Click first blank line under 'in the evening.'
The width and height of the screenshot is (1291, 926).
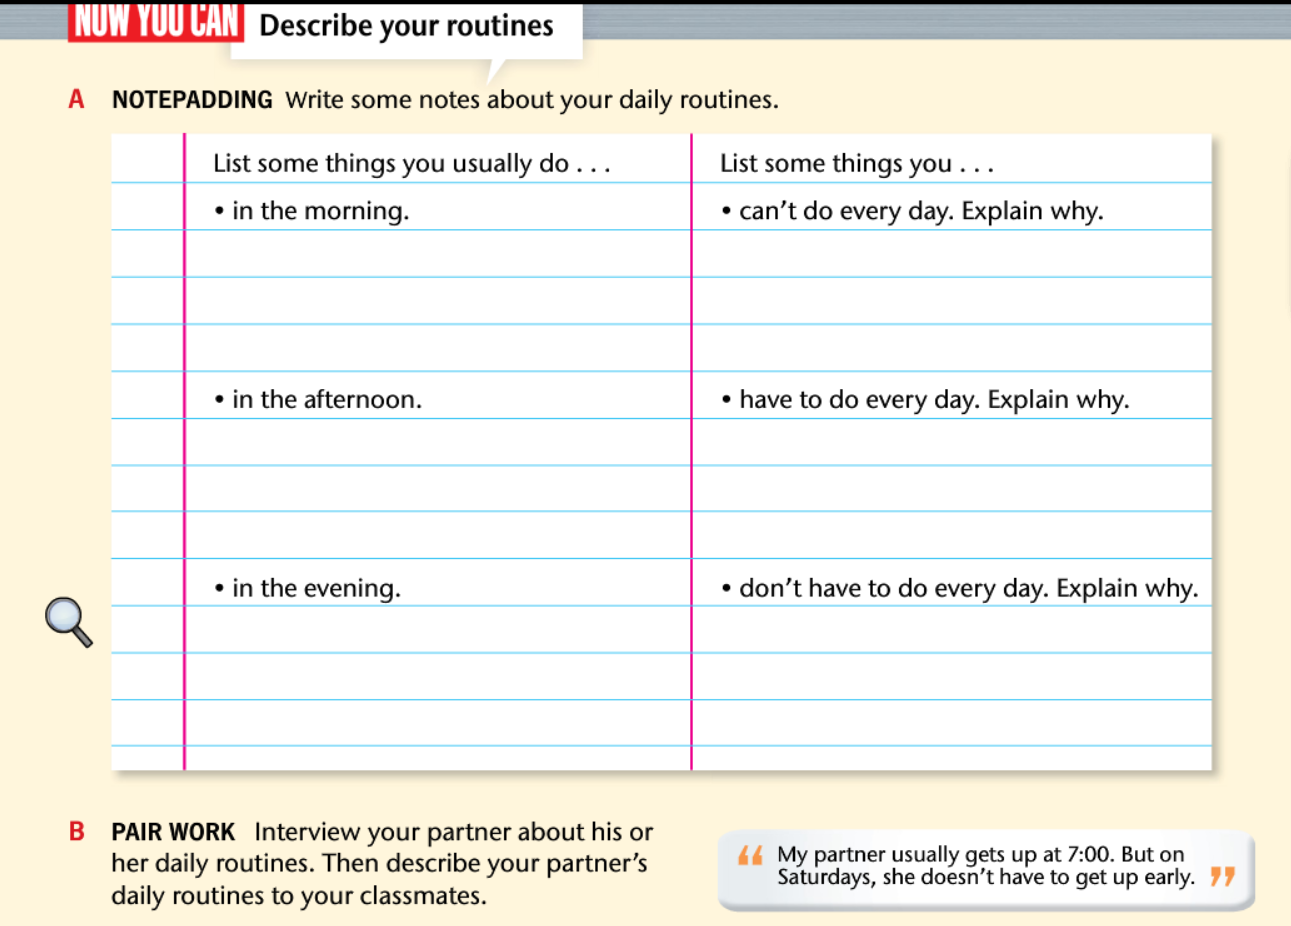click(438, 630)
